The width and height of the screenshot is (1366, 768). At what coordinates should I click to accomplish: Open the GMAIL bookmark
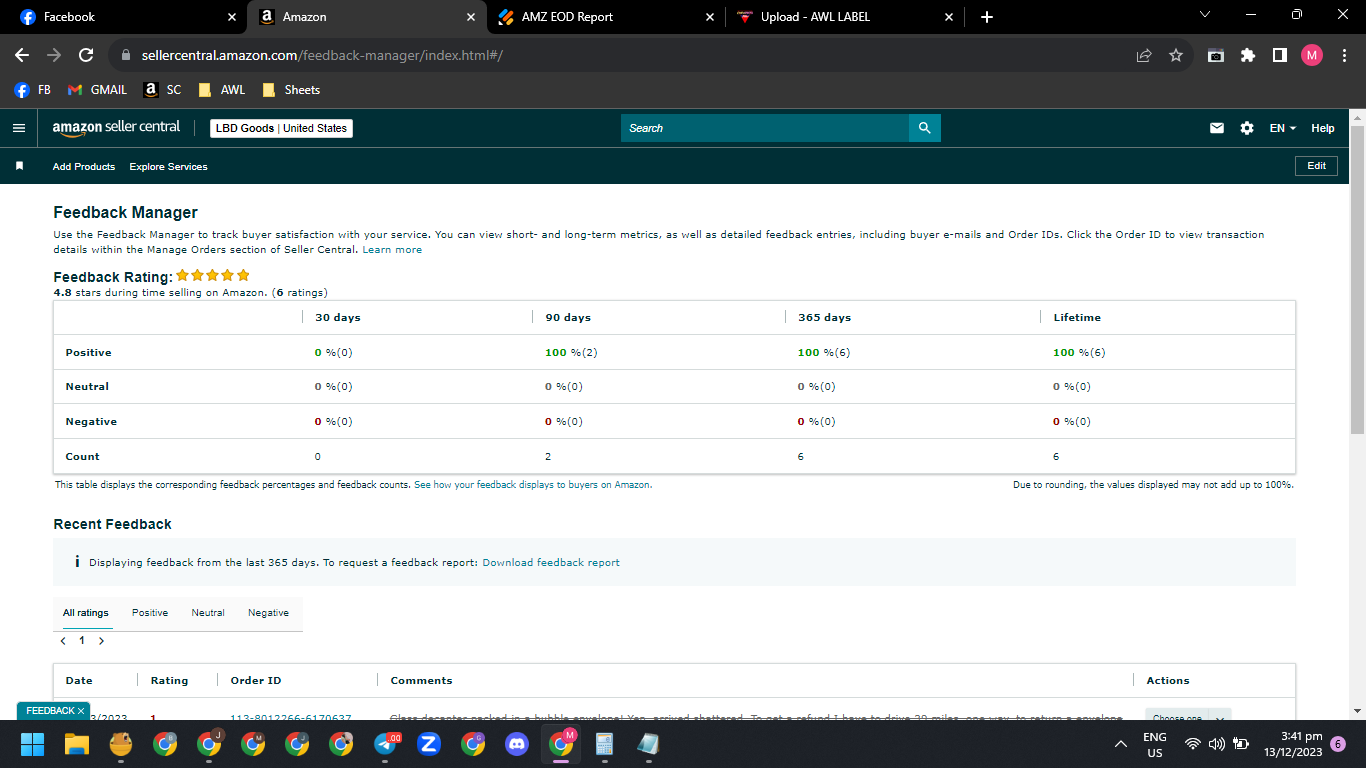97,90
